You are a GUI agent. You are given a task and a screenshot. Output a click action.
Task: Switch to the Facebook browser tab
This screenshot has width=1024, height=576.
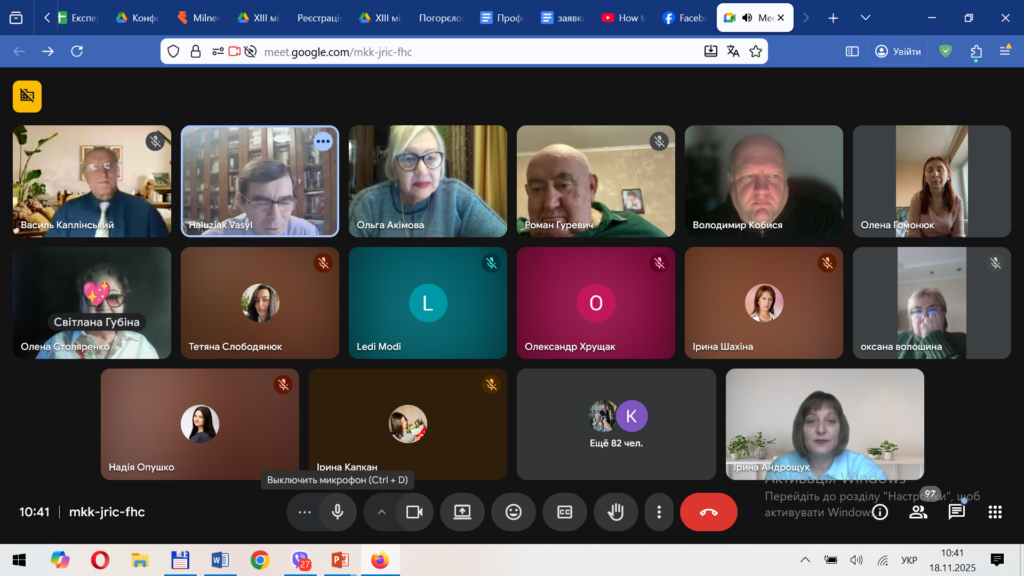tap(684, 18)
